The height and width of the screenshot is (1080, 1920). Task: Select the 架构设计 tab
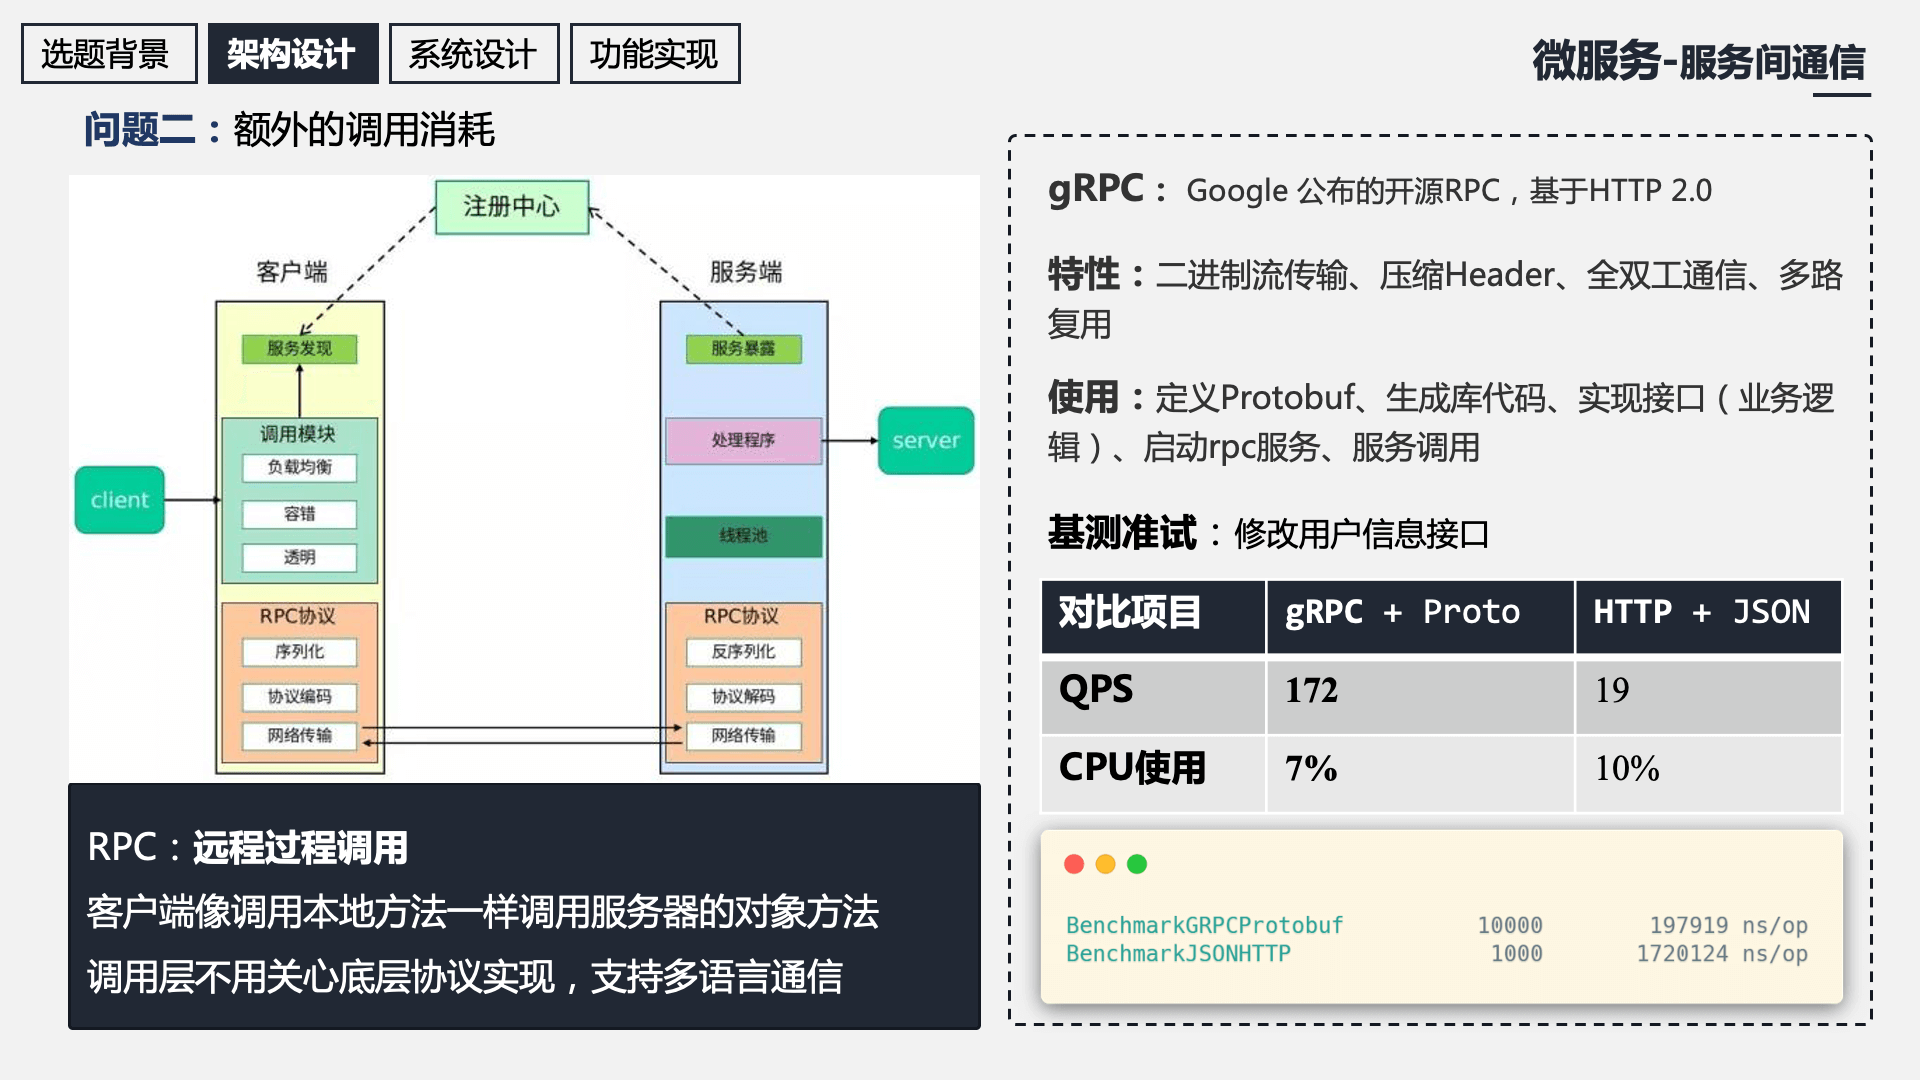click(292, 54)
